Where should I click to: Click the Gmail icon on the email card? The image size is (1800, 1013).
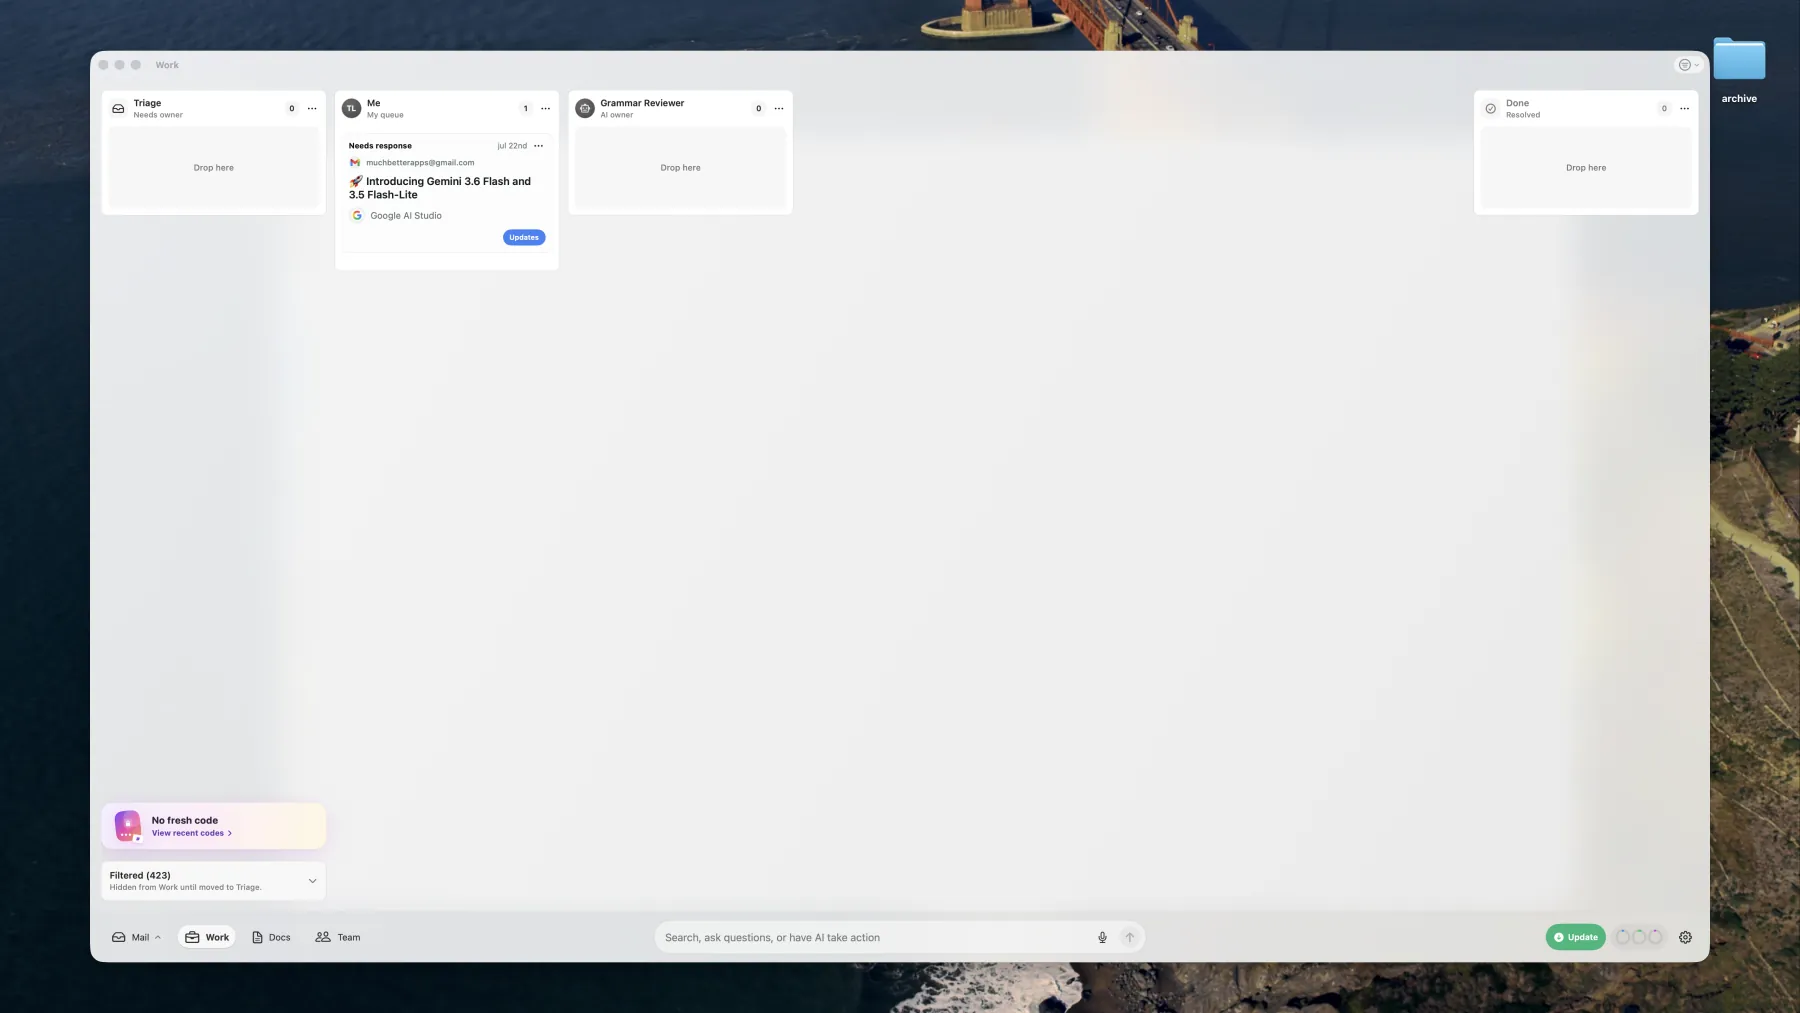(x=355, y=162)
